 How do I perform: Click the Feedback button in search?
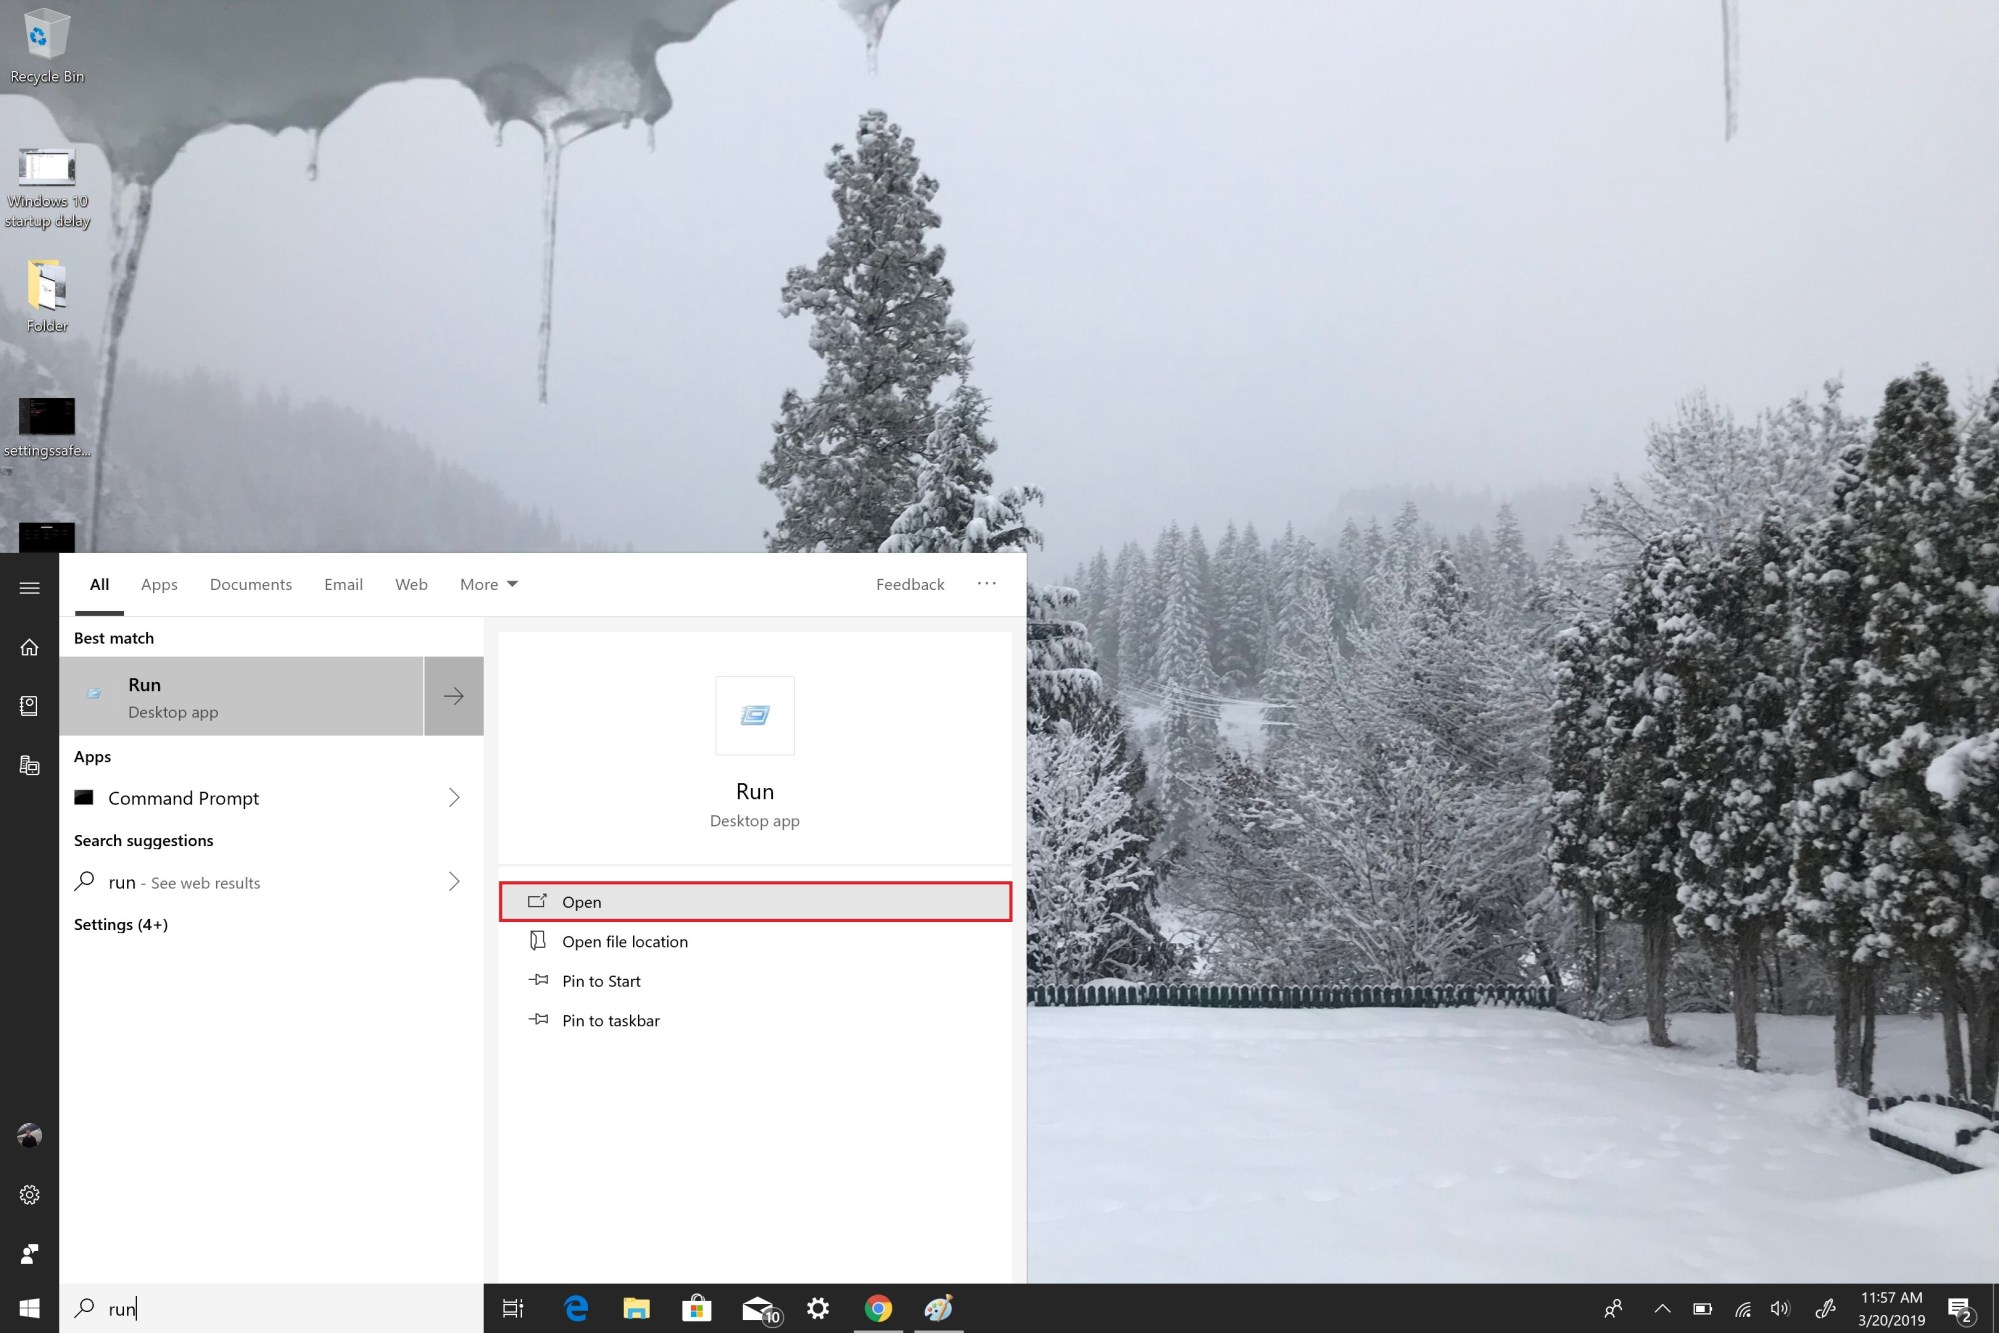pos(909,583)
